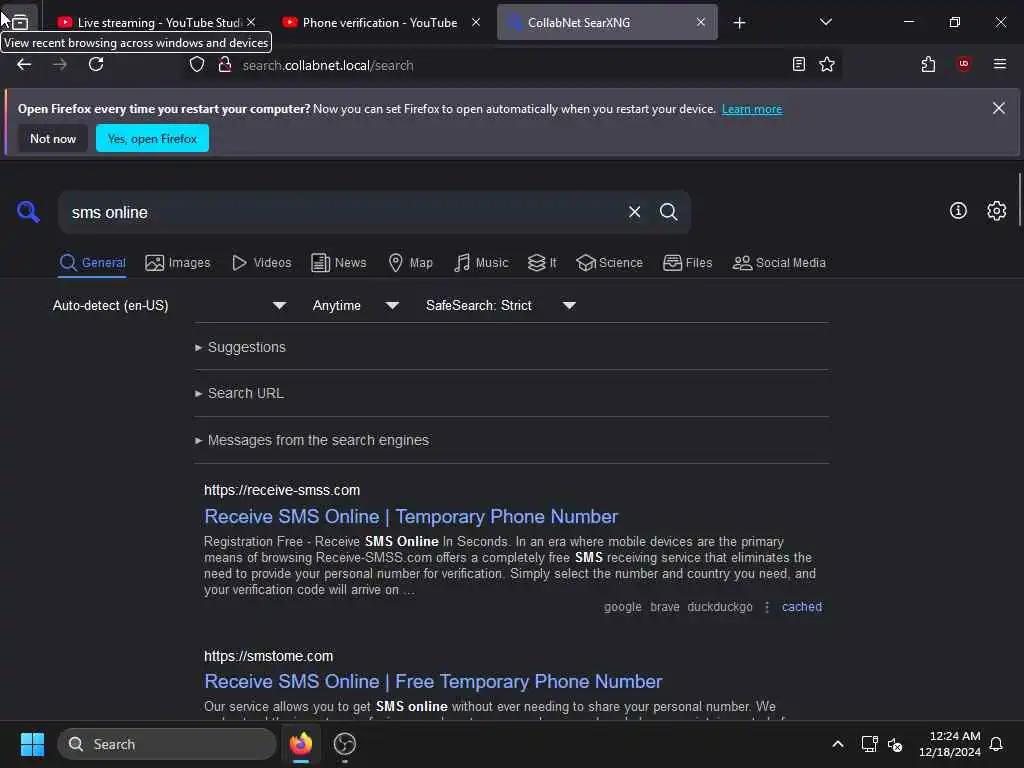1024x768 pixels.
Task: Click the https://smstome.com URL text
Action: coord(268,656)
